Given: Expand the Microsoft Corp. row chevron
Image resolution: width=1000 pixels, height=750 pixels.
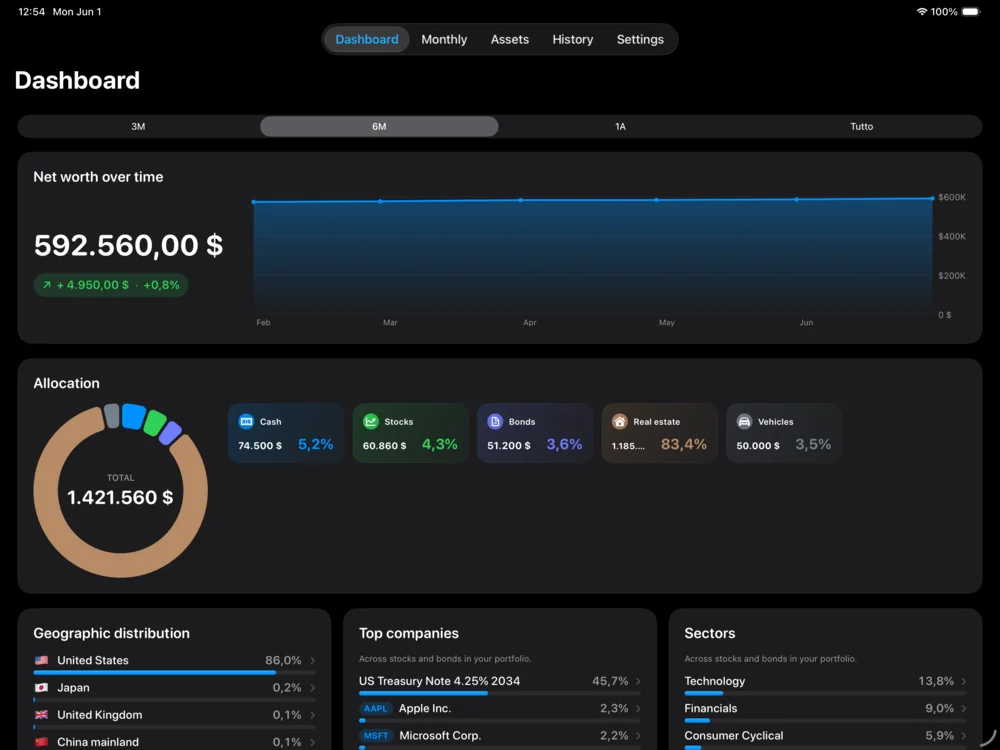Looking at the screenshot, I should pos(638,735).
